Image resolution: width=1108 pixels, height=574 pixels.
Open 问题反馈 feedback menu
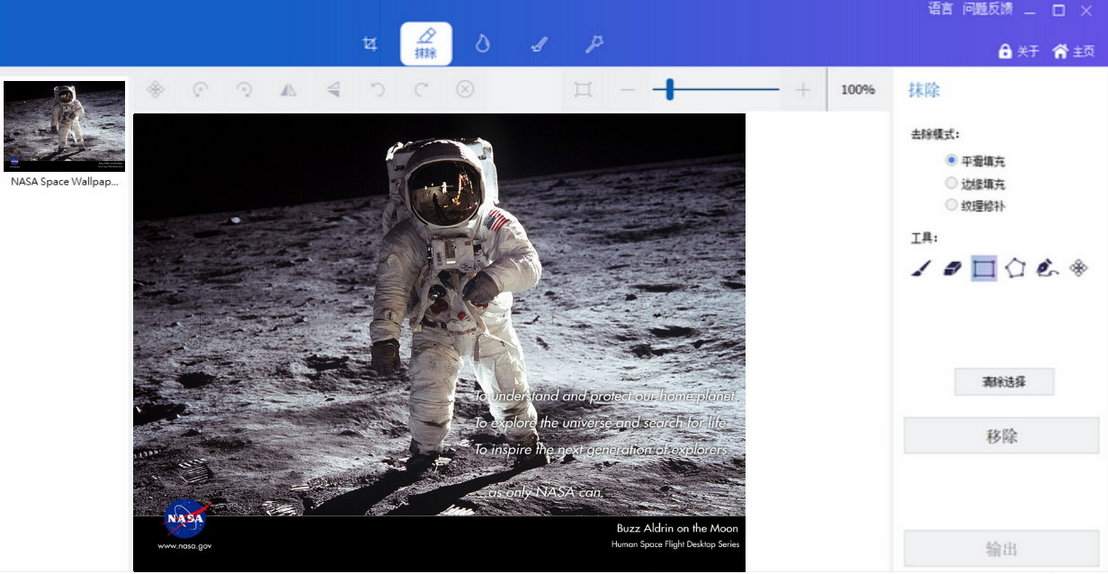pyautogui.click(x=987, y=9)
